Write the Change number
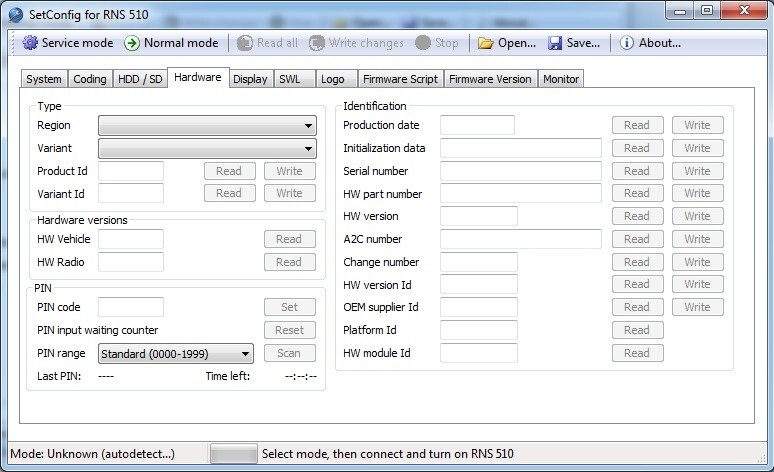 pyautogui.click(x=697, y=262)
